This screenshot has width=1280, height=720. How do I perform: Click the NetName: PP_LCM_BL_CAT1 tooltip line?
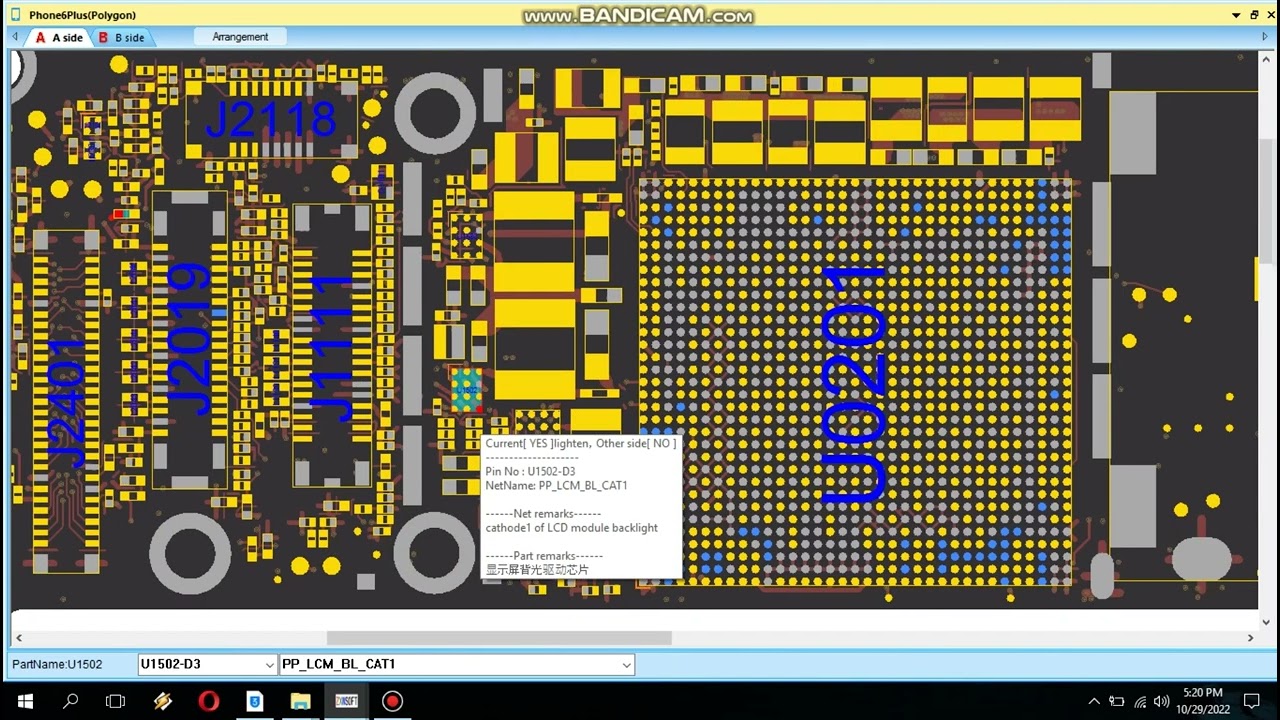pos(556,486)
